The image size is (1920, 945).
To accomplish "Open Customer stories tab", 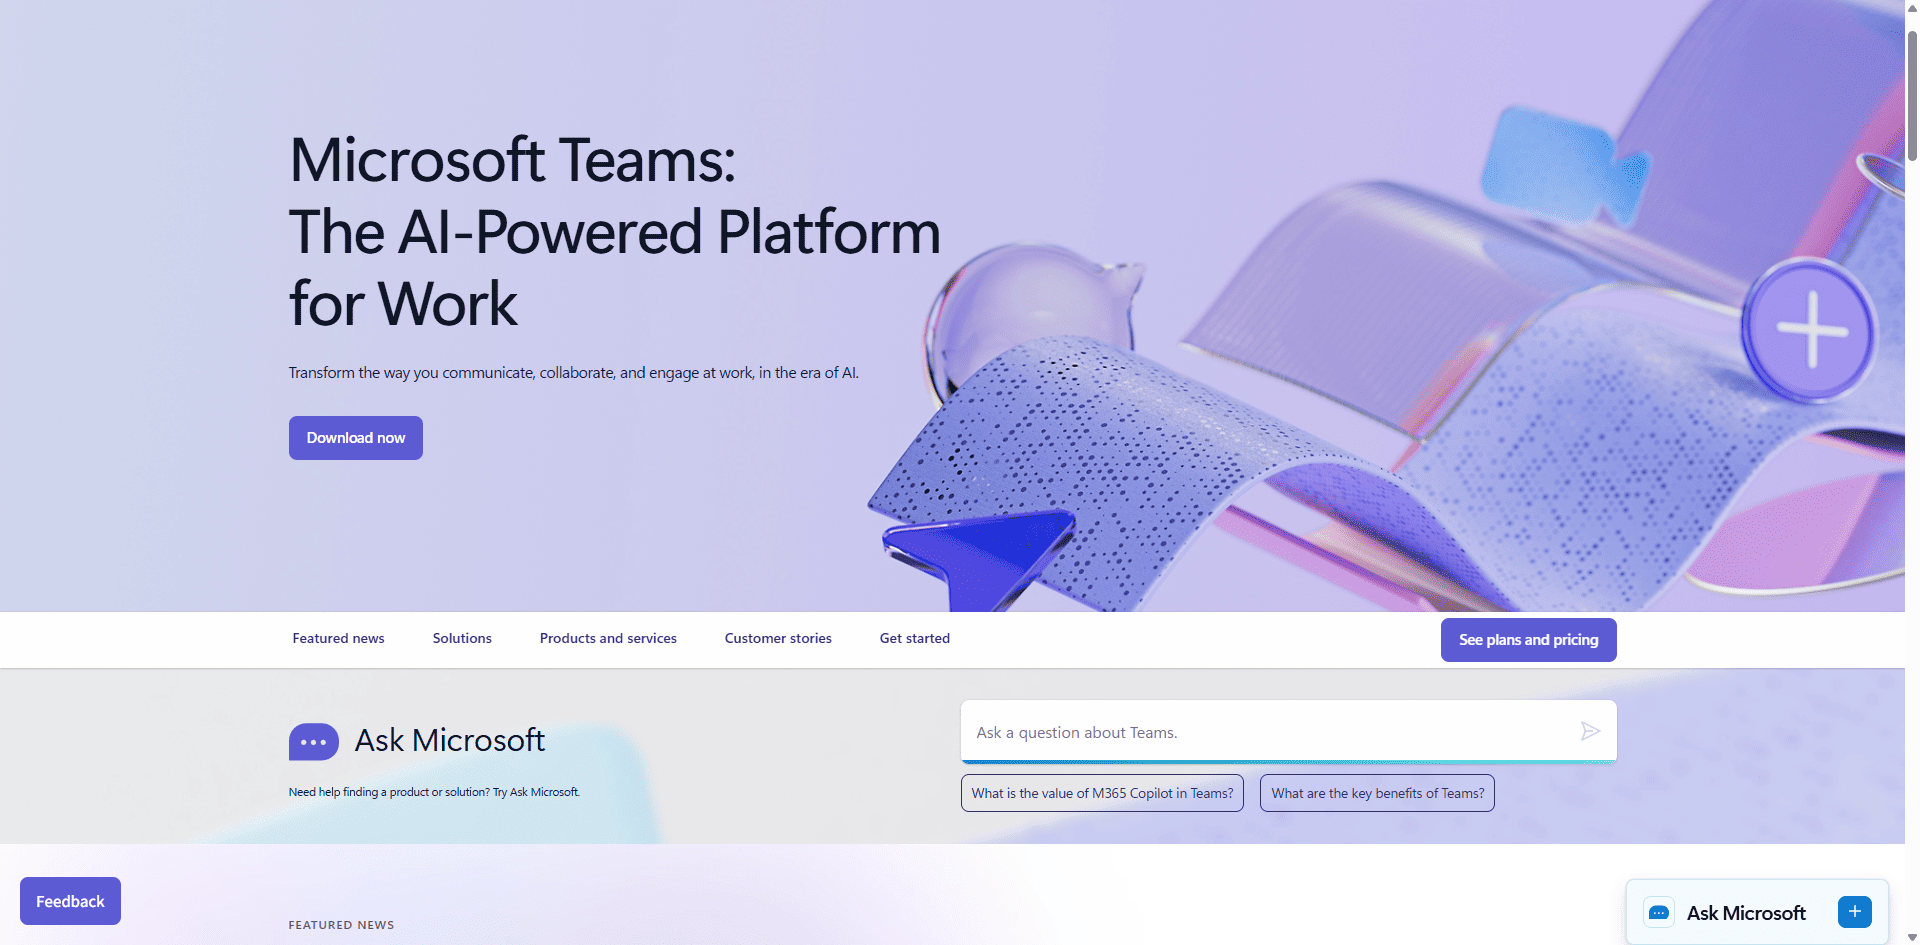I will [x=778, y=638].
